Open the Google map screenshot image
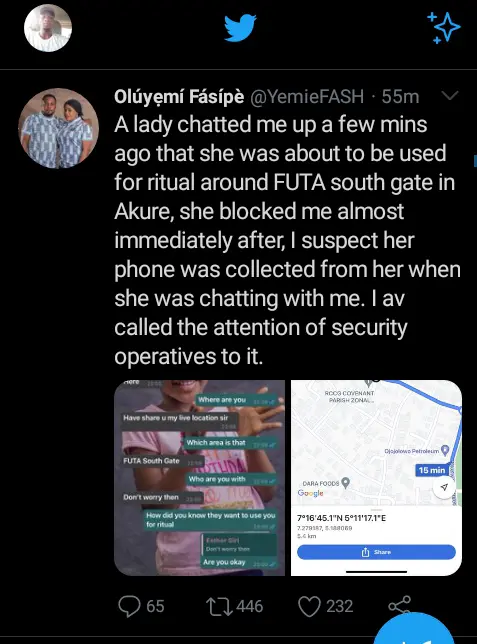Viewport: 477px width, 644px height. [376, 478]
